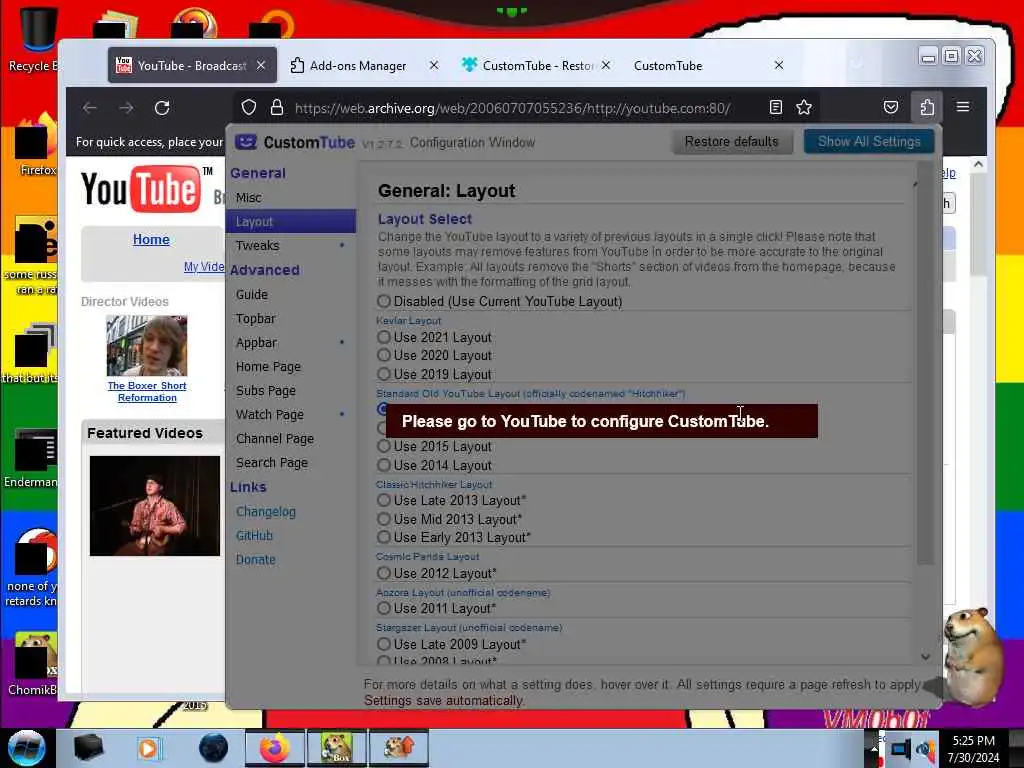Reload the page with the refresh icon
The height and width of the screenshot is (768, 1024).
click(162, 108)
